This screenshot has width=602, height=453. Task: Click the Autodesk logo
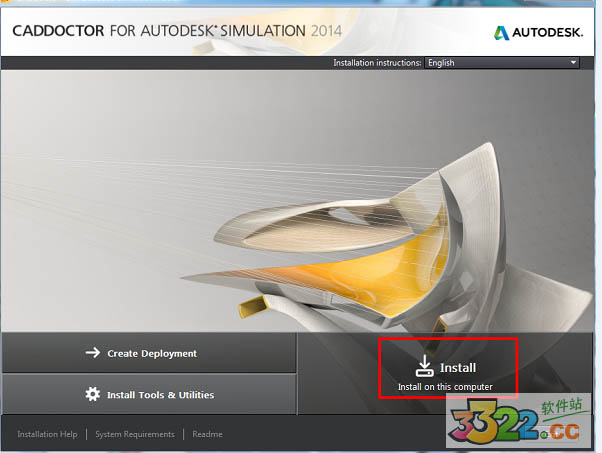(x=538, y=33)
